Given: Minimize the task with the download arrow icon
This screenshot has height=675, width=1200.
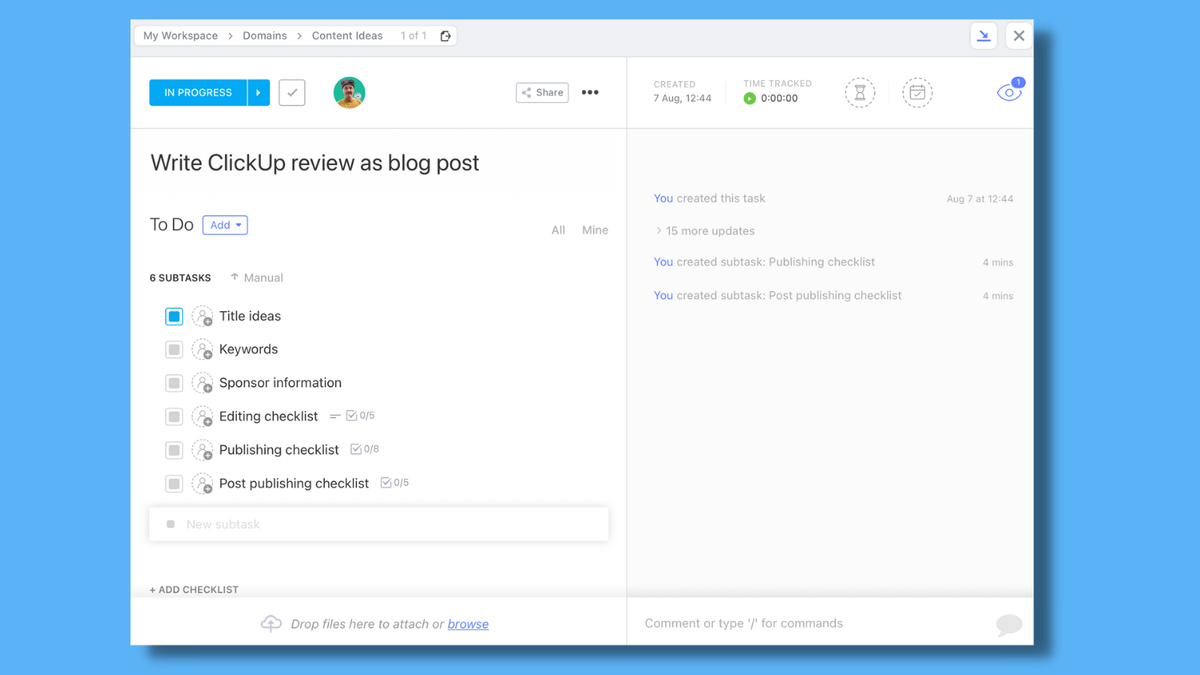Looking at the screenshot, I should 984,36.
